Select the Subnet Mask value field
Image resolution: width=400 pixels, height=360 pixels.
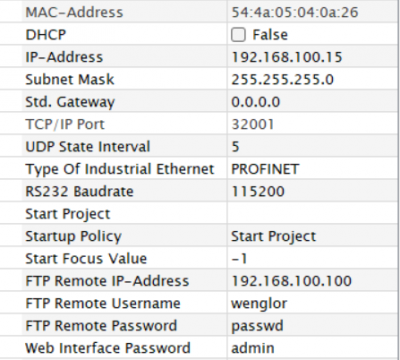pos(313,79)
